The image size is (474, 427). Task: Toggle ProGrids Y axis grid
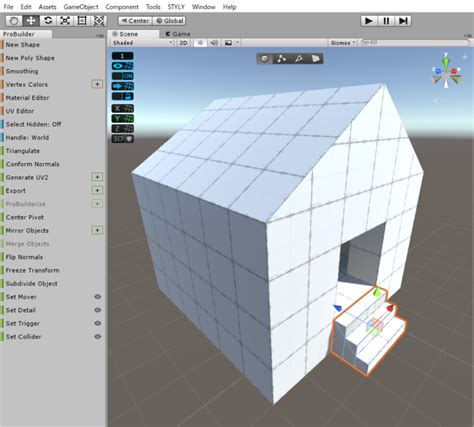pyautogui.click(x=123, y=118)
